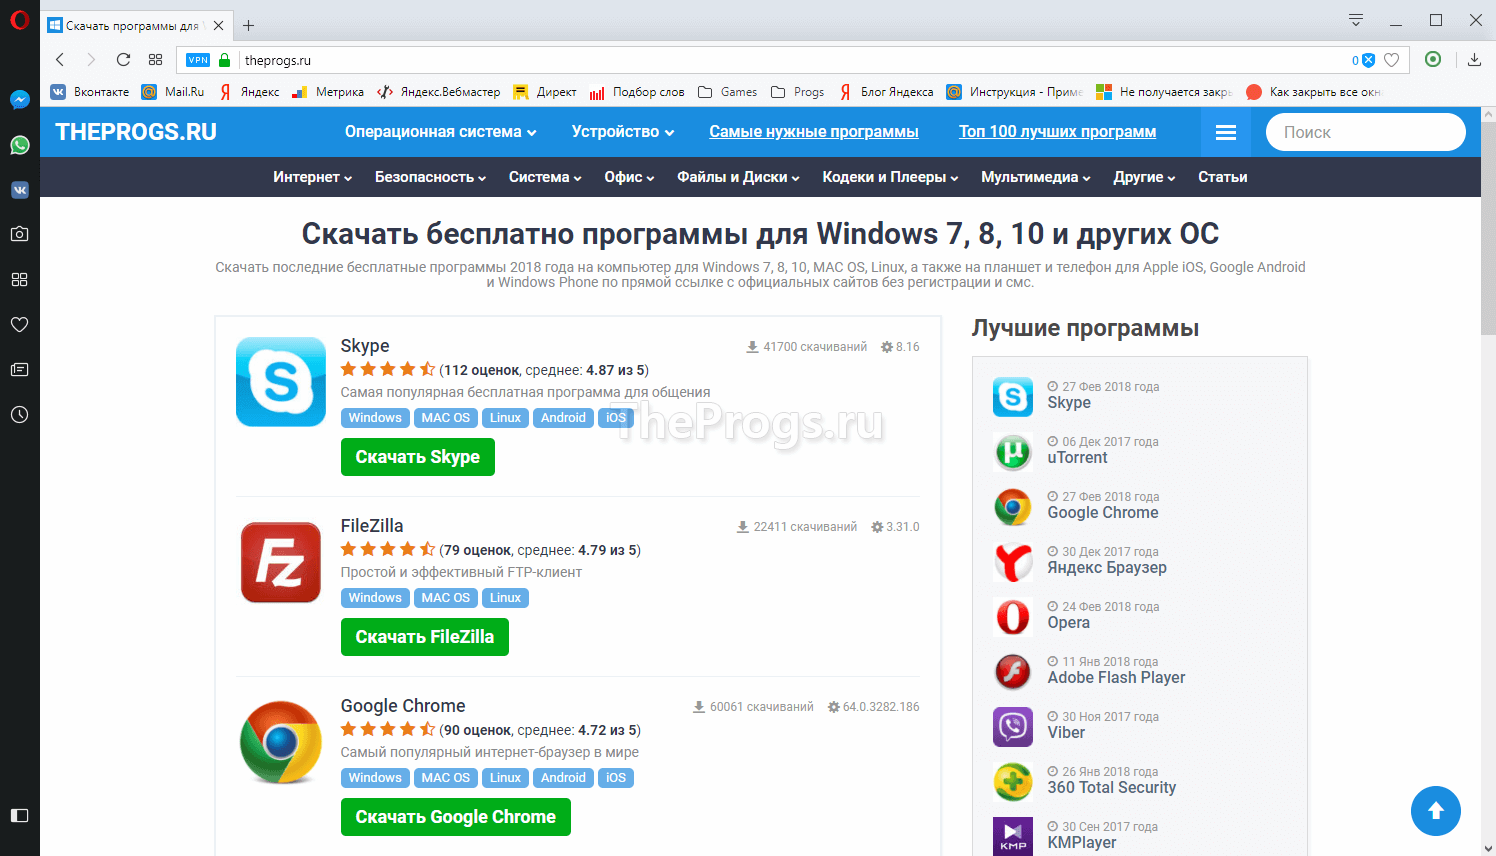
Task: Open Speed Dial start page from toolbar
Action: (x=155, y=60)
